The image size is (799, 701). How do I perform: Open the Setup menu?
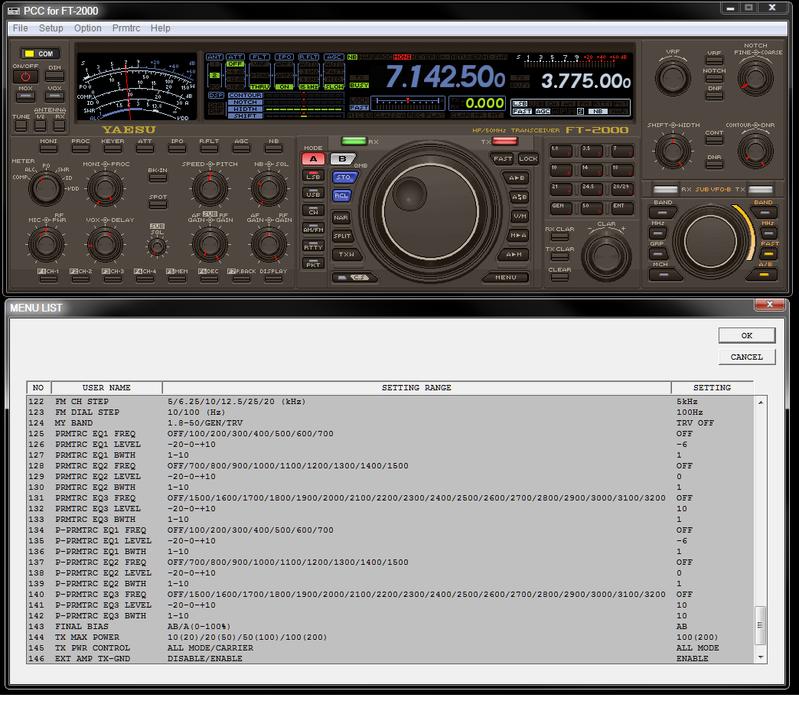coord(51,28)
